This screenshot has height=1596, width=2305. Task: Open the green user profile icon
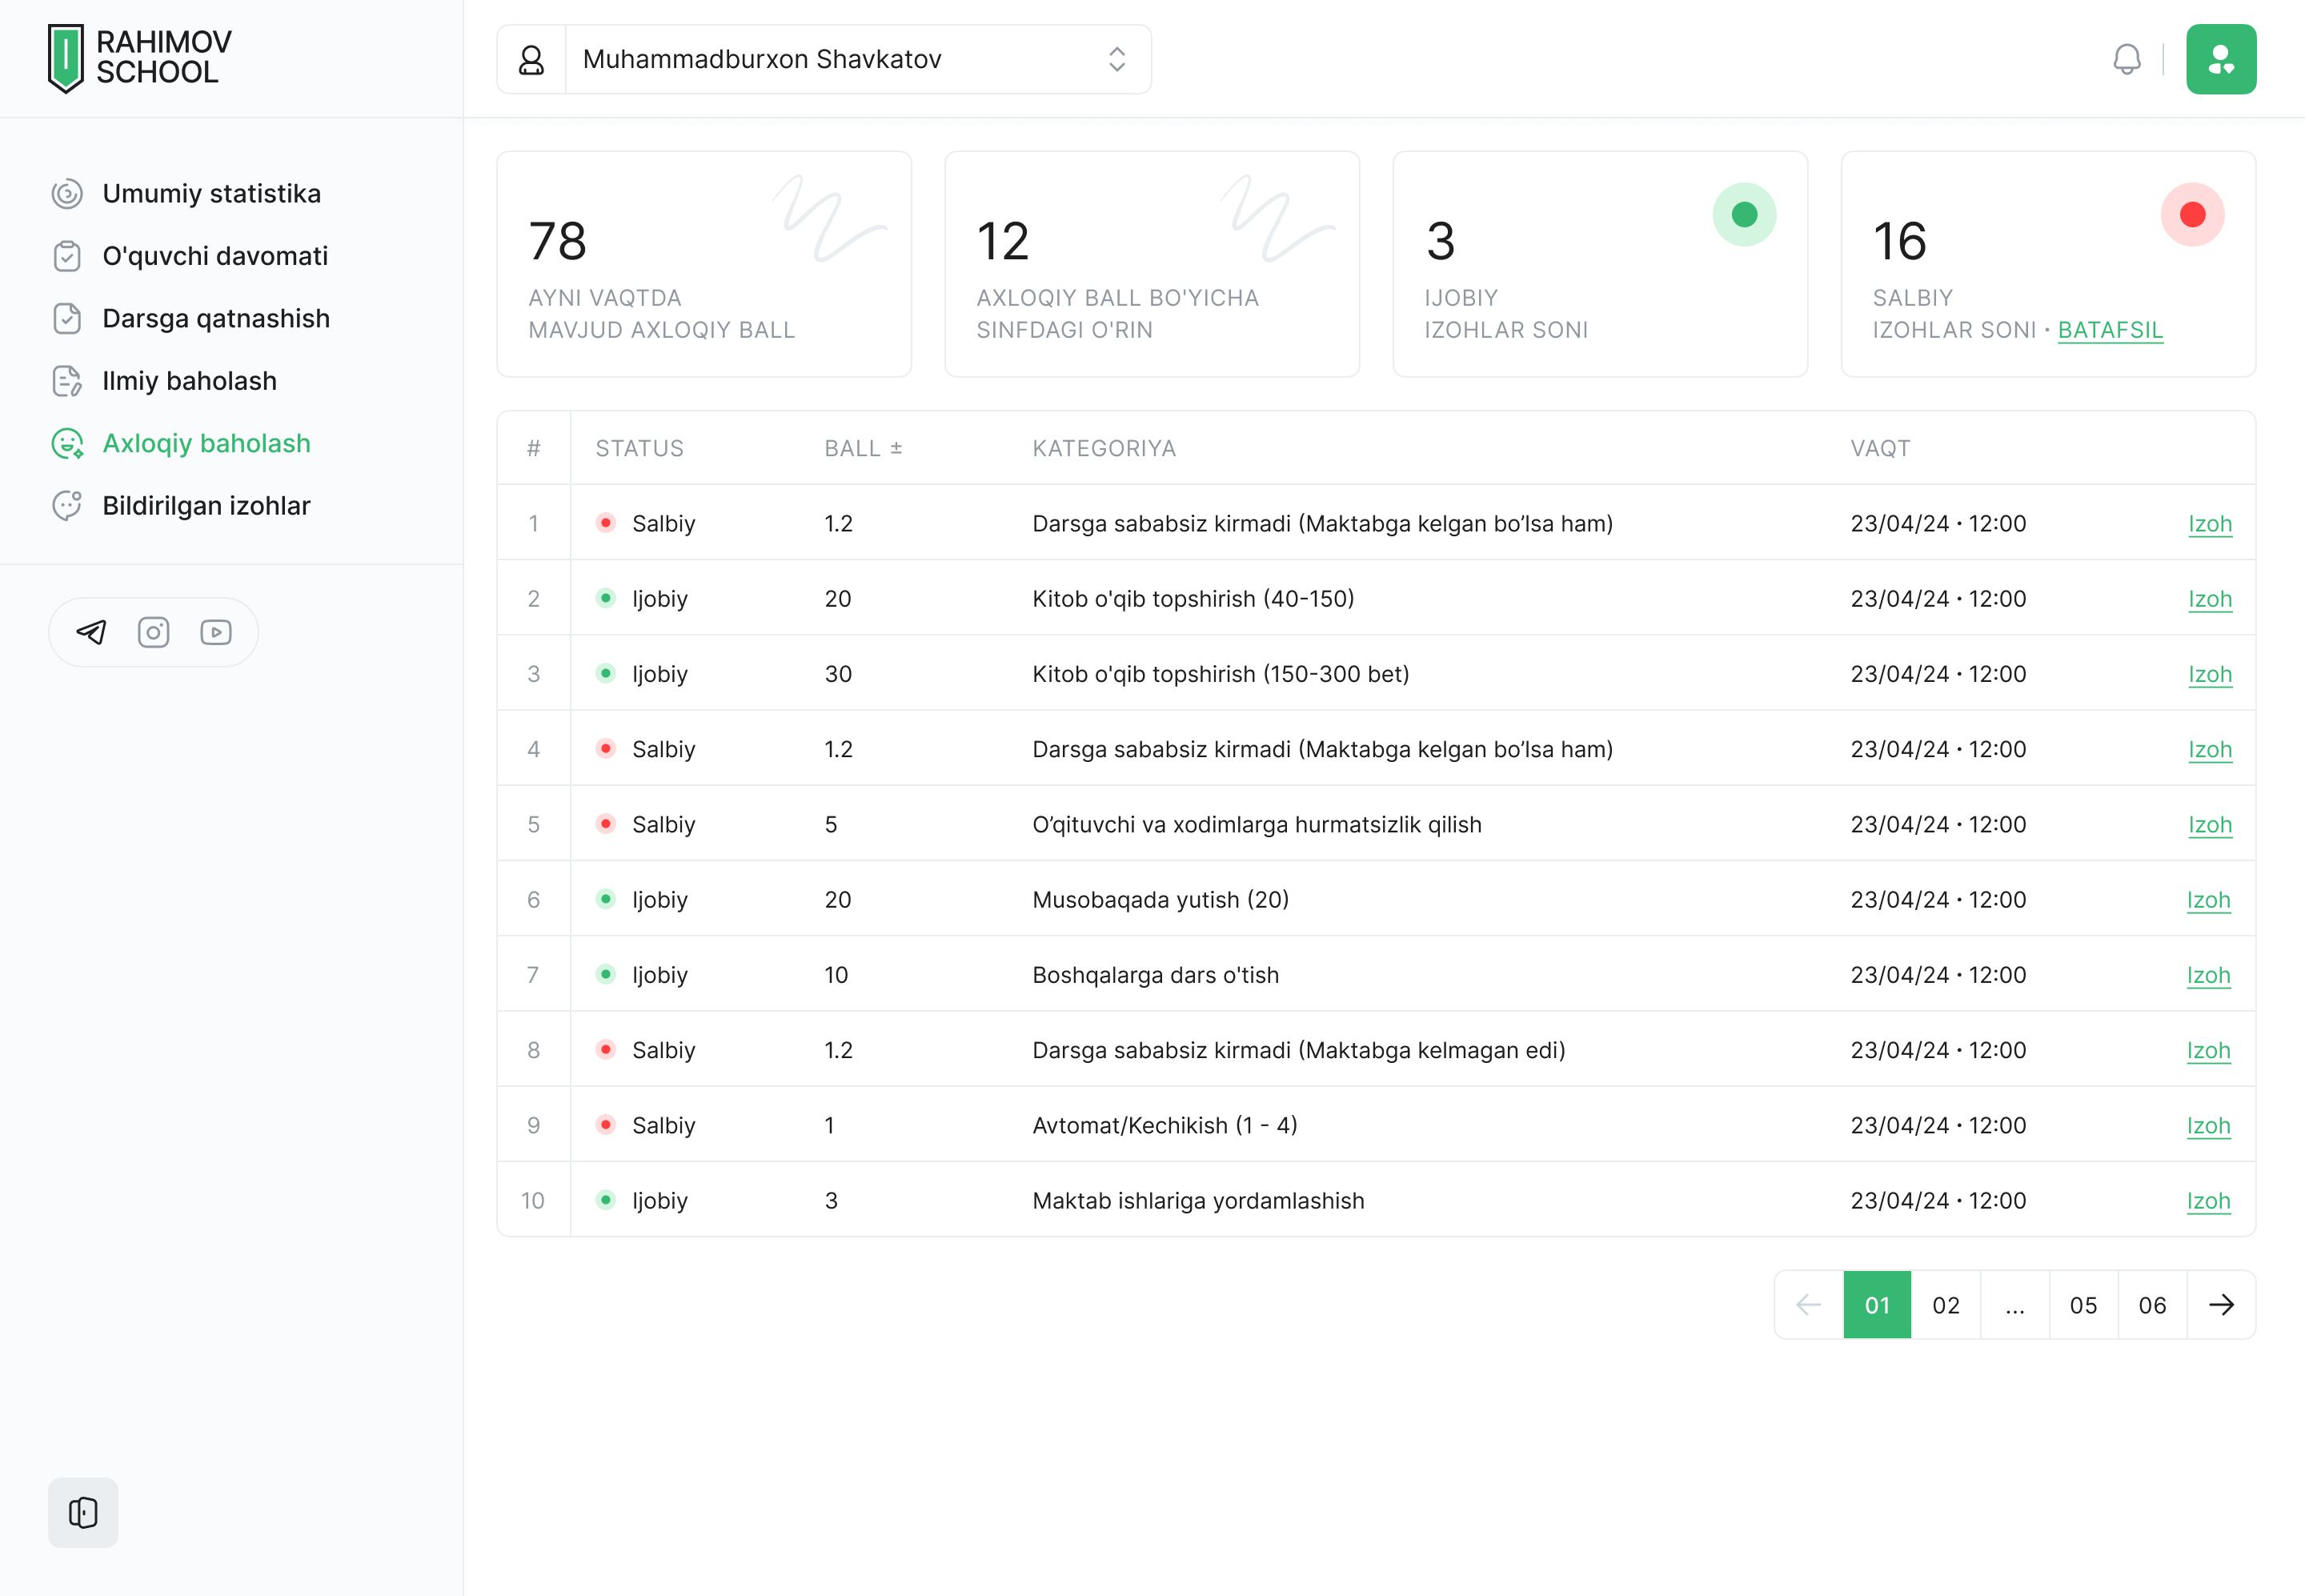pyautogui.click(x=2220, y=59)
